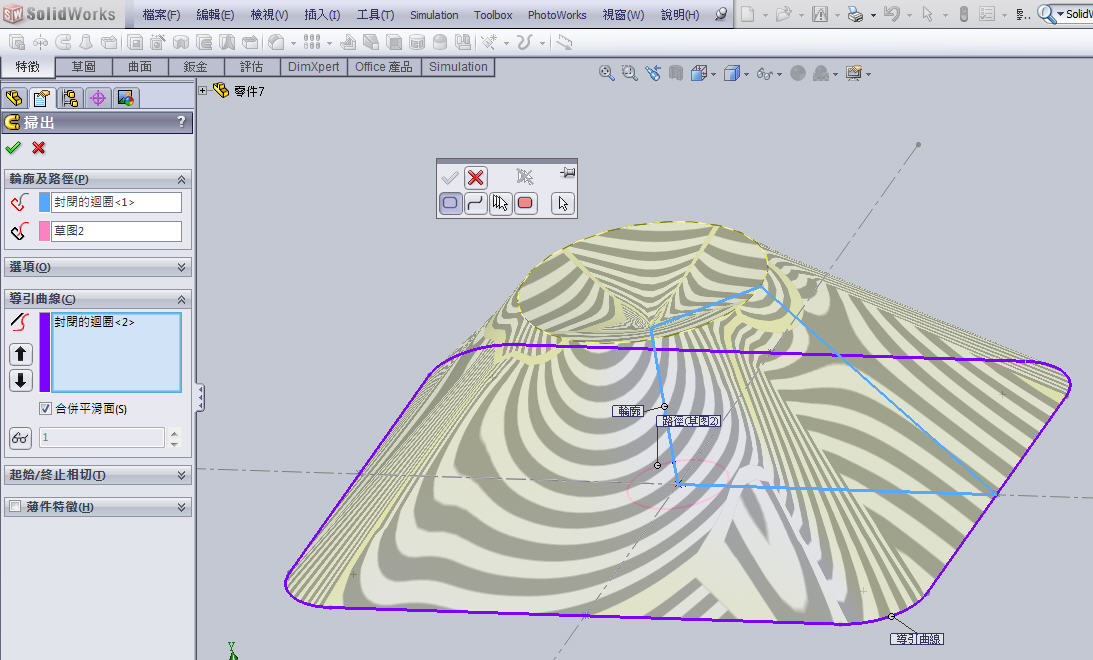Cancel SelectionManager with red X button
The width and height of the screenshot is (1093, 660).
tap(475, 178)
